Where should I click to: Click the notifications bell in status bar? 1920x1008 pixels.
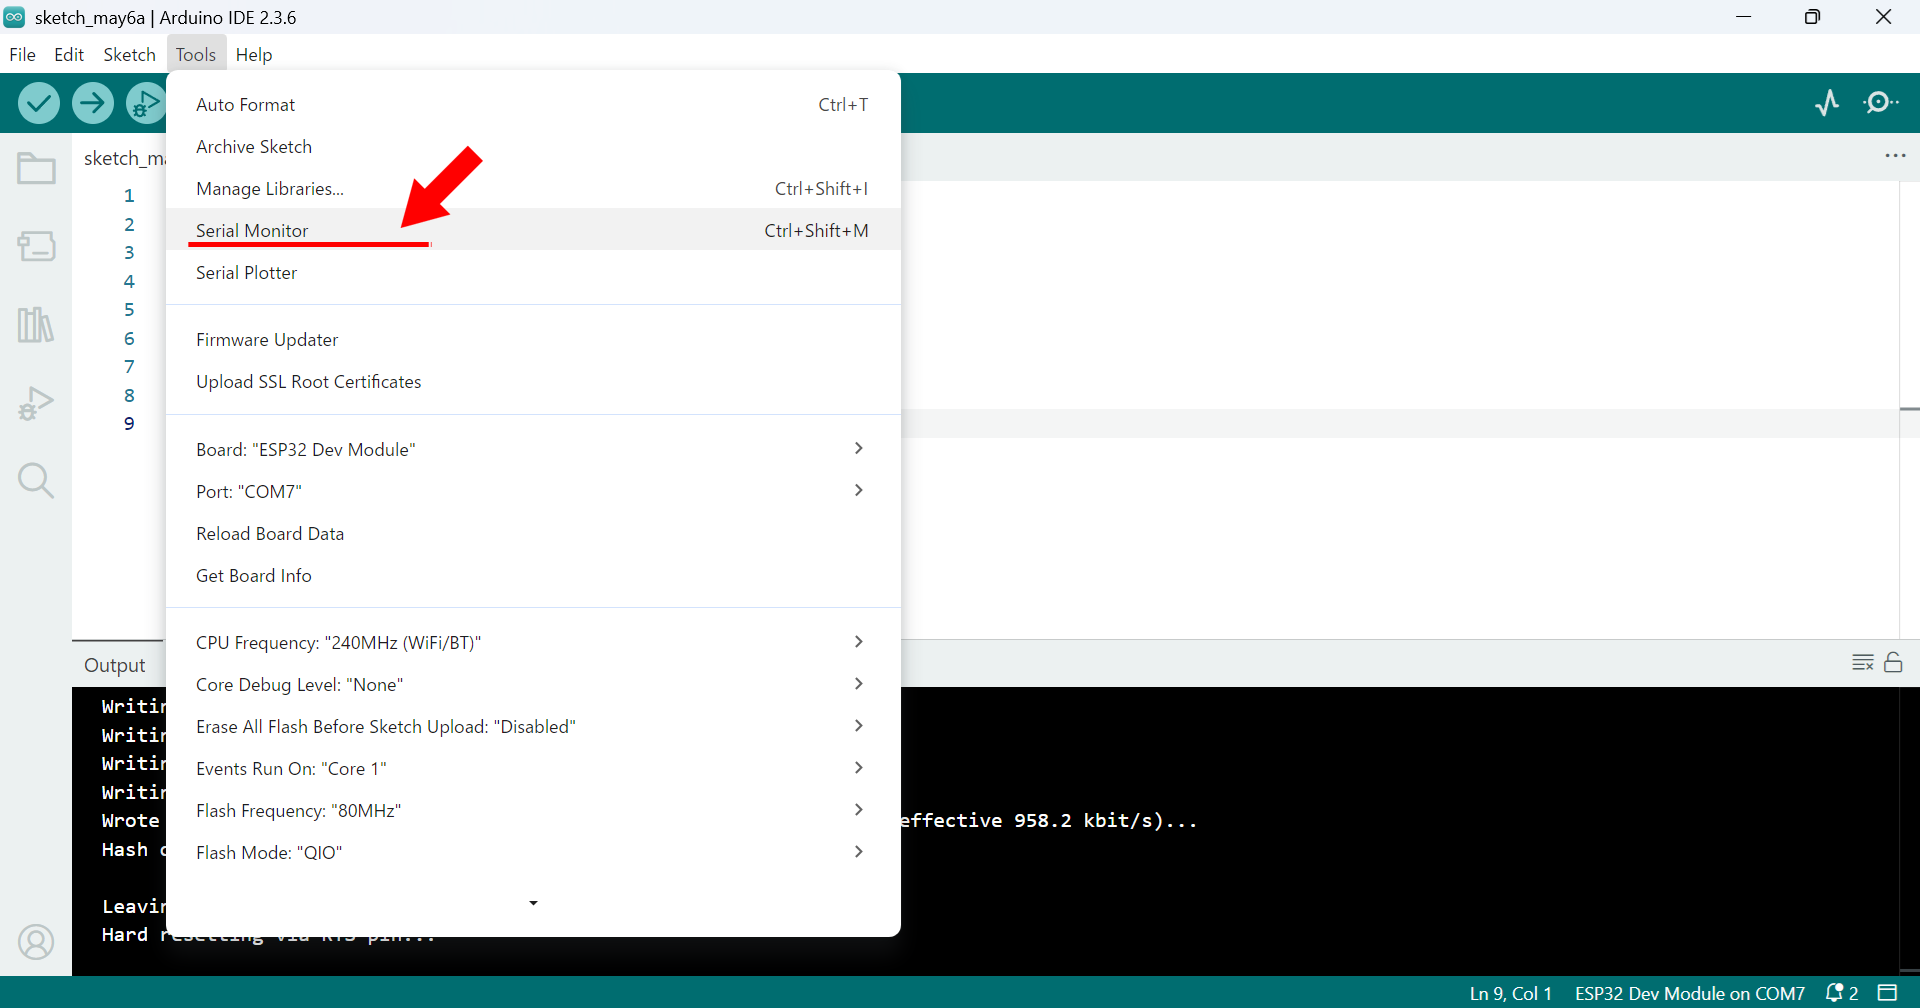1841,993
